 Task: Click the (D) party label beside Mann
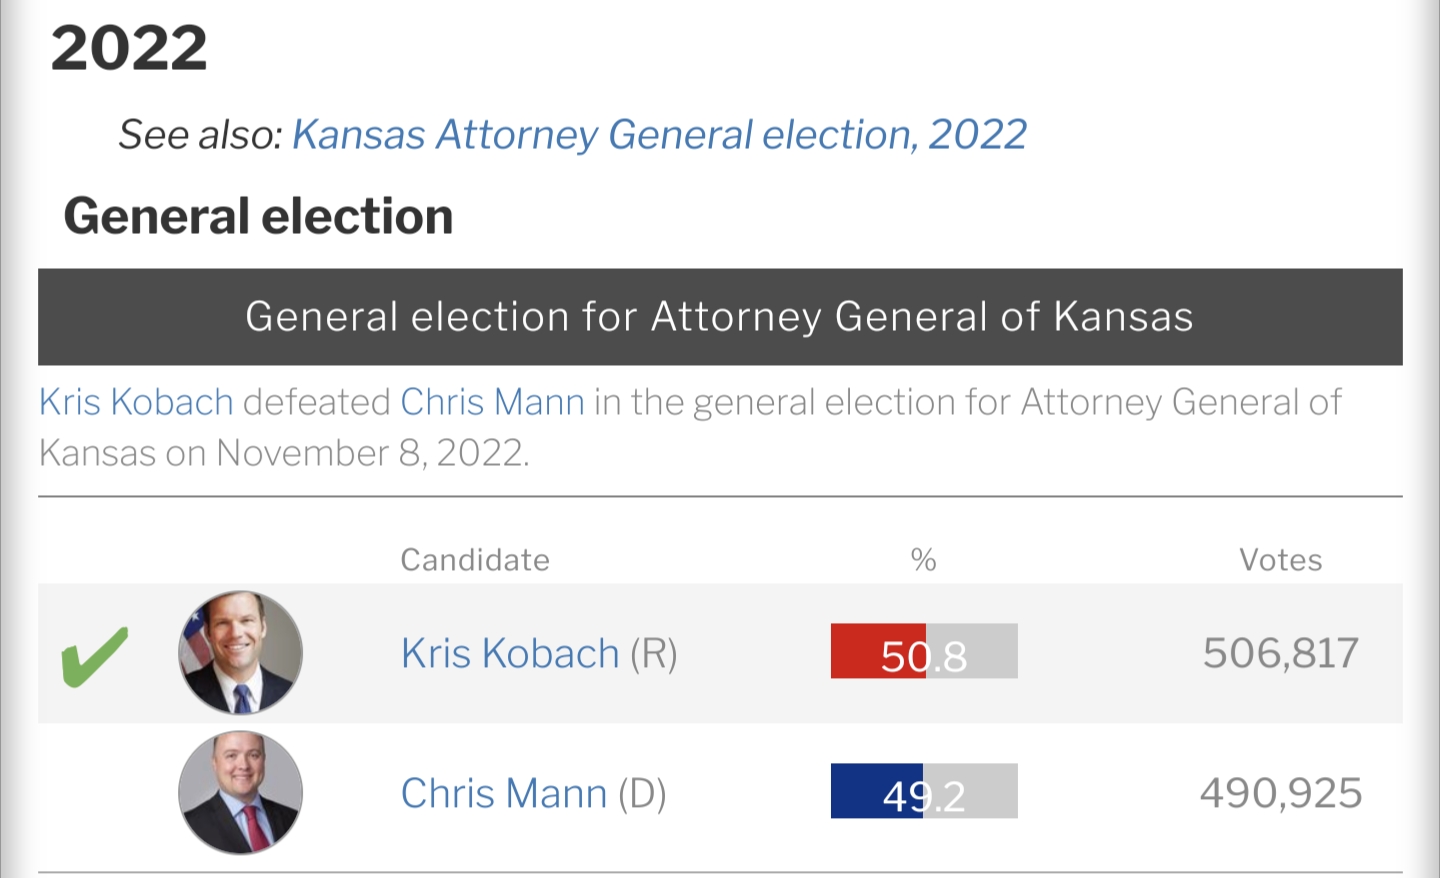coord(642,794)
